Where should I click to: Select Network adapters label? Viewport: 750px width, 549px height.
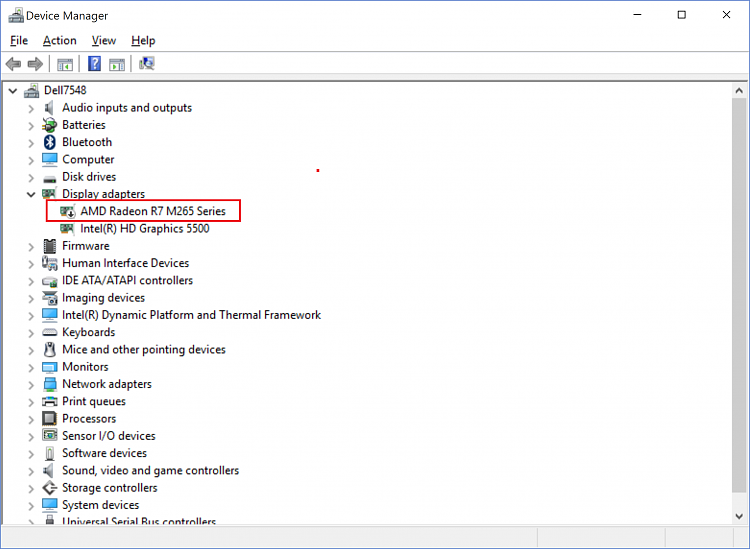pyautogui.click(x=107, y=384)
